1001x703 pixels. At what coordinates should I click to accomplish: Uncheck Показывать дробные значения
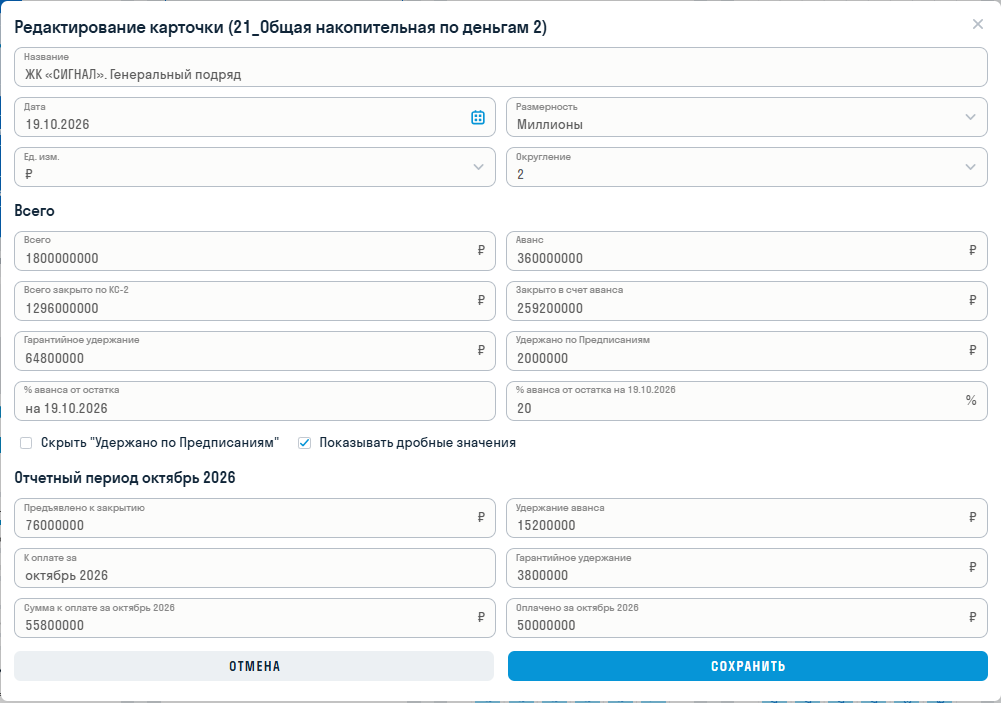click(305, 443)
